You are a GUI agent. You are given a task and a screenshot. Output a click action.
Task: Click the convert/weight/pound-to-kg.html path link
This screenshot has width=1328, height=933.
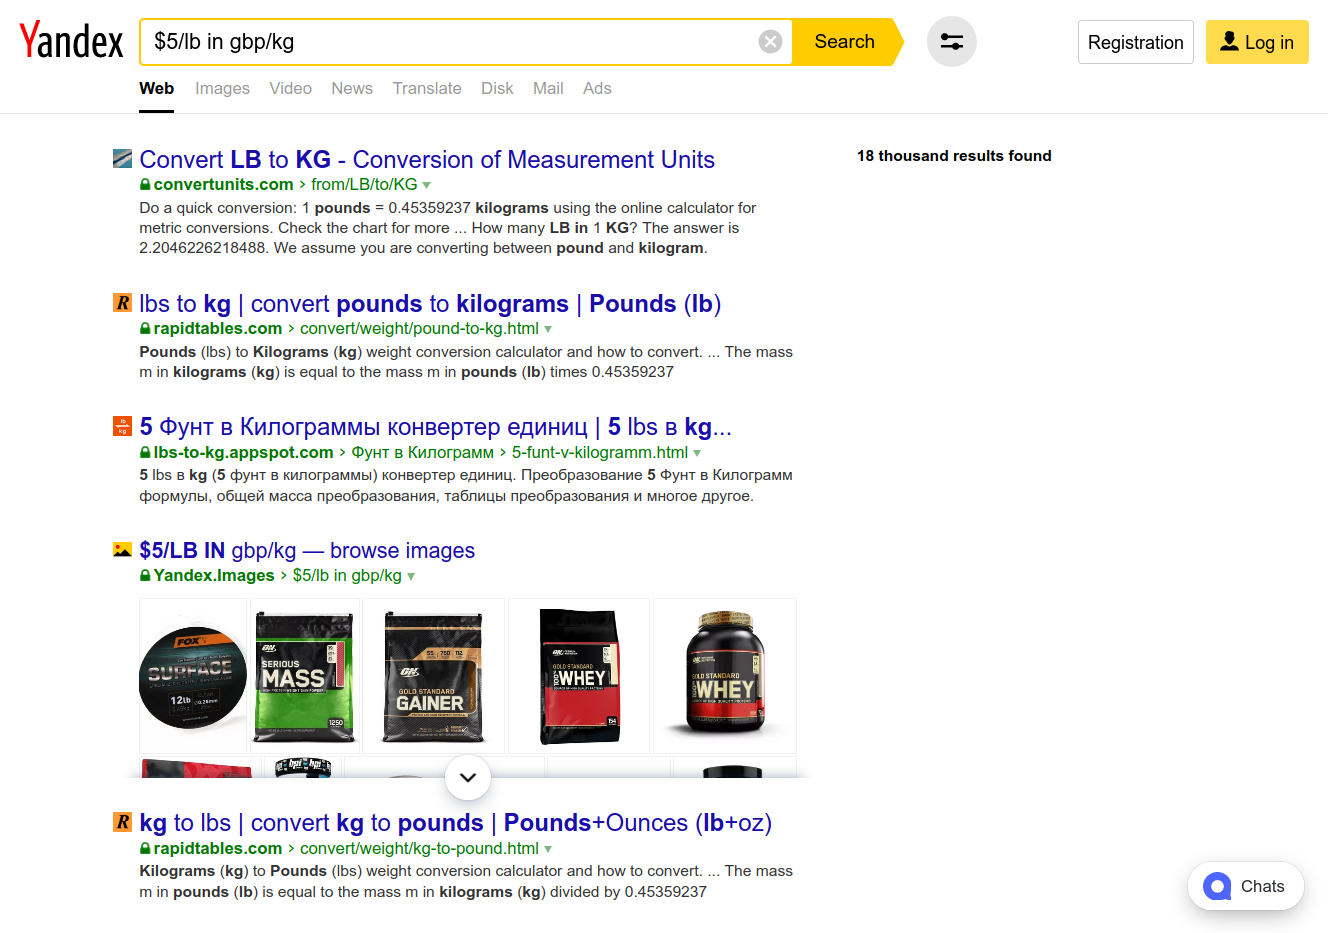pos(419,328)
